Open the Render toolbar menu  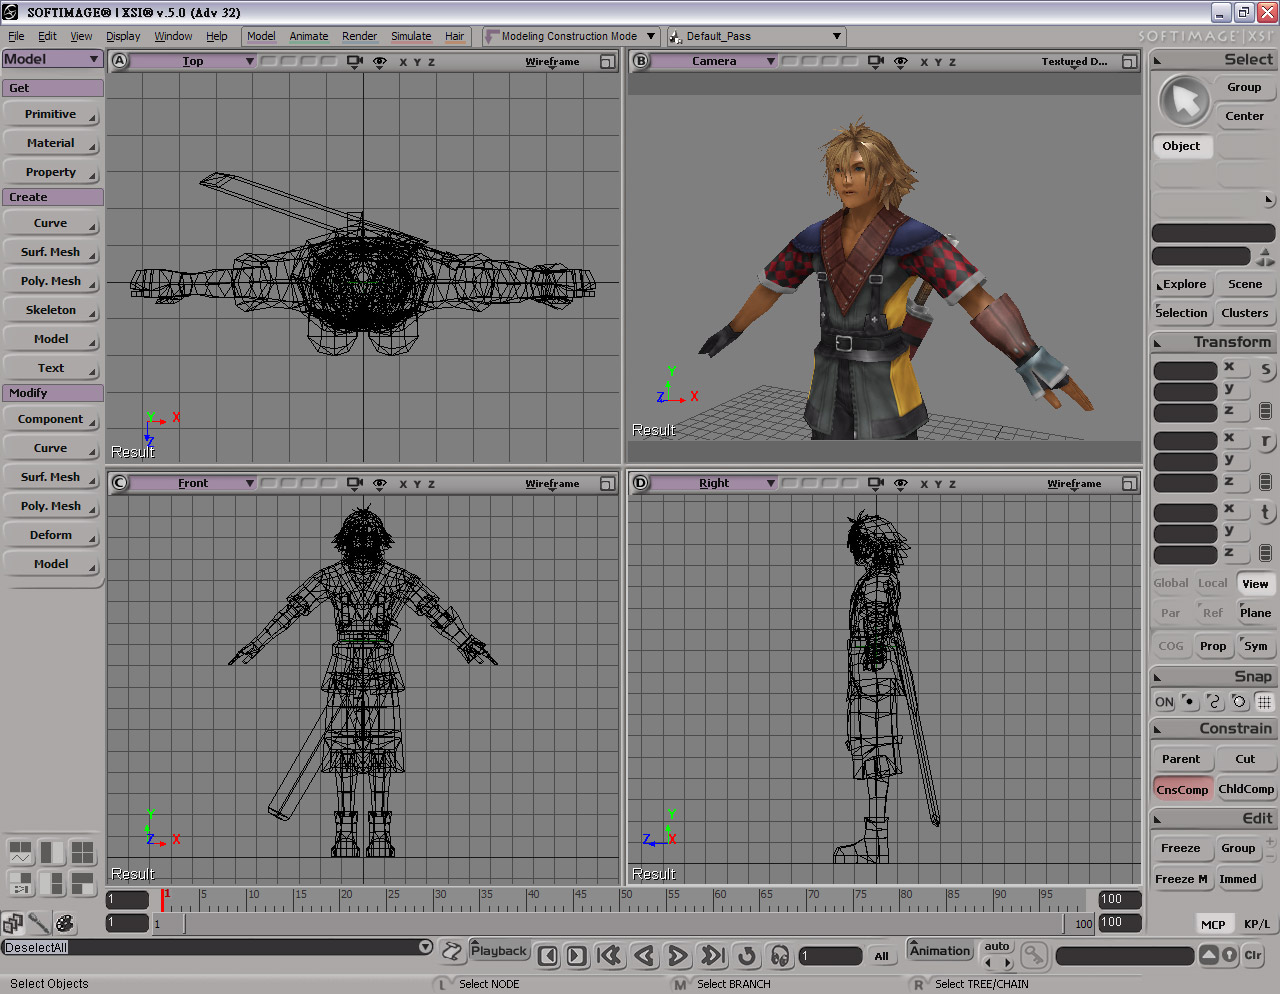(360, 36)
